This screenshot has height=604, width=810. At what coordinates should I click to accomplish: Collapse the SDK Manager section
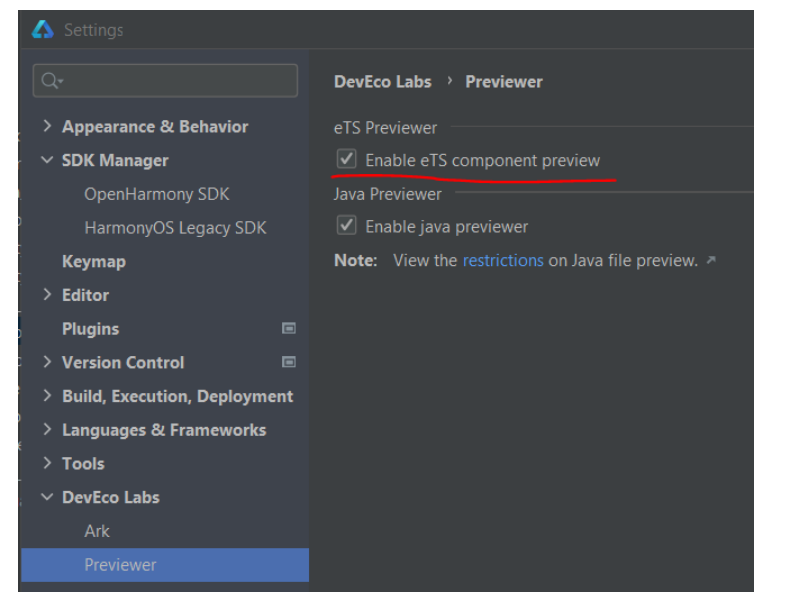click(47, 160)
